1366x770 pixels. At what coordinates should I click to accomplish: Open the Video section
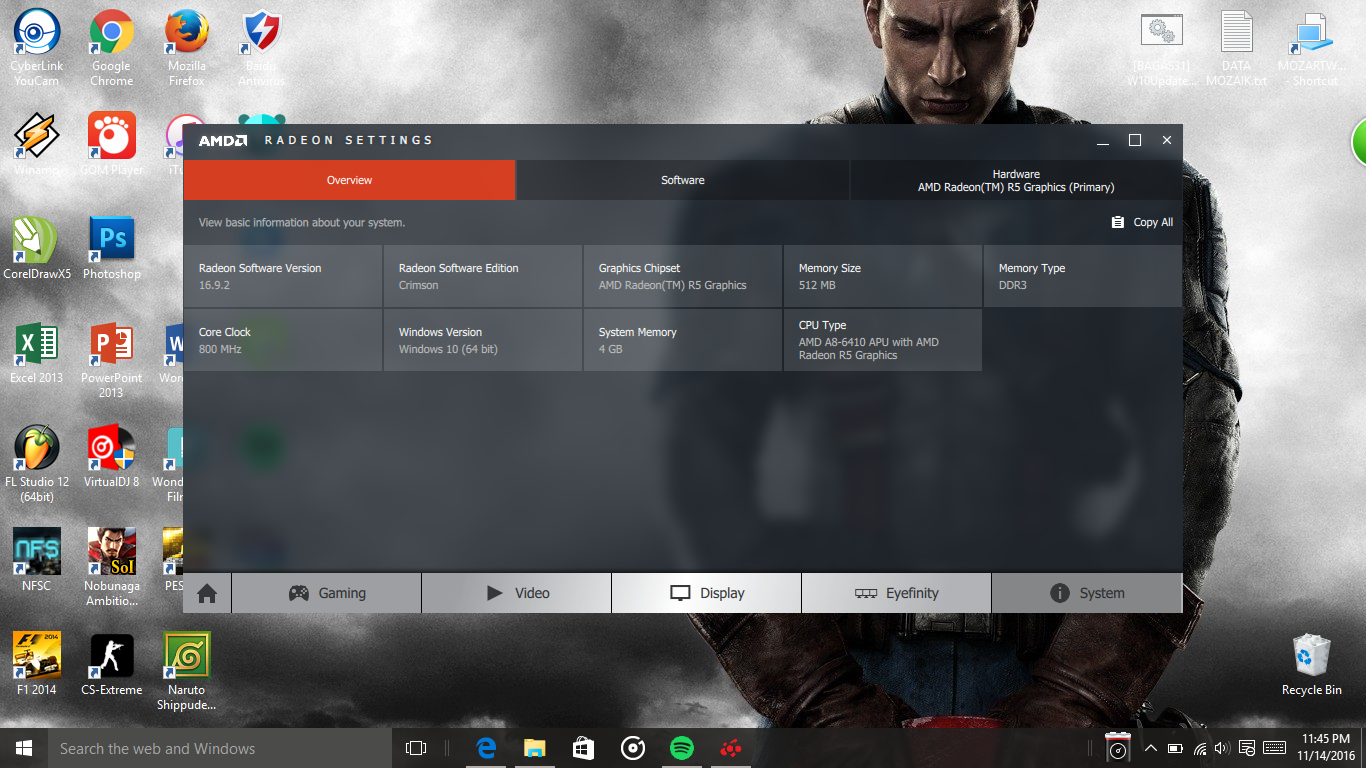point(517,593)
